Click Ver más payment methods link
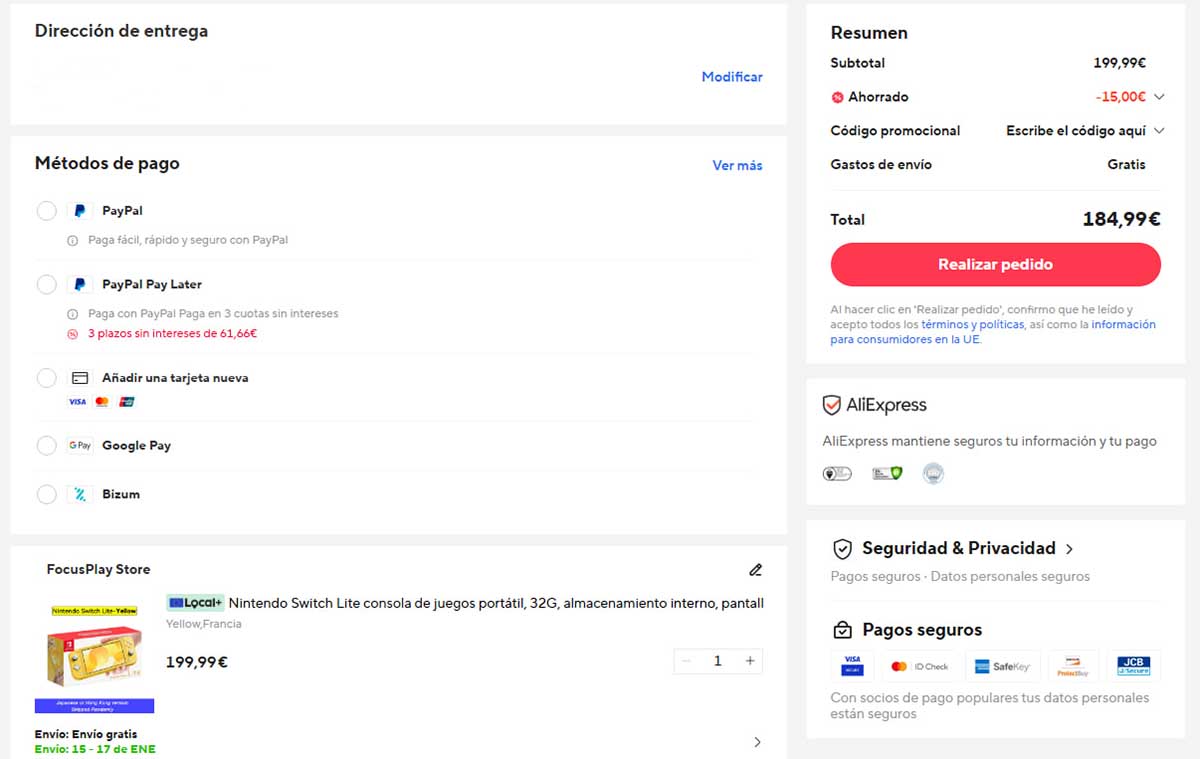Screen dimensions: 1200x759 (737, 165)
